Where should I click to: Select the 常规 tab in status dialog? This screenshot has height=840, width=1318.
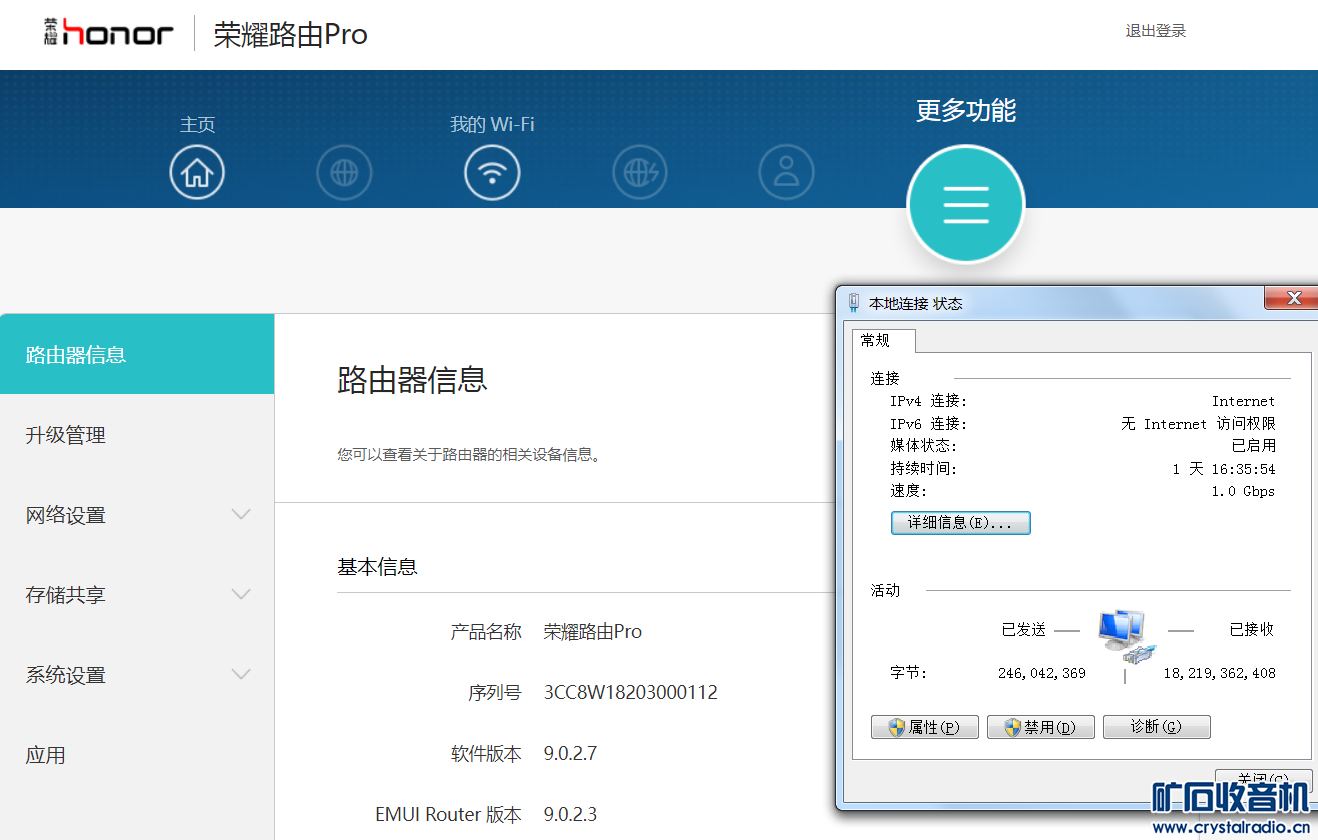coord(884,340)
